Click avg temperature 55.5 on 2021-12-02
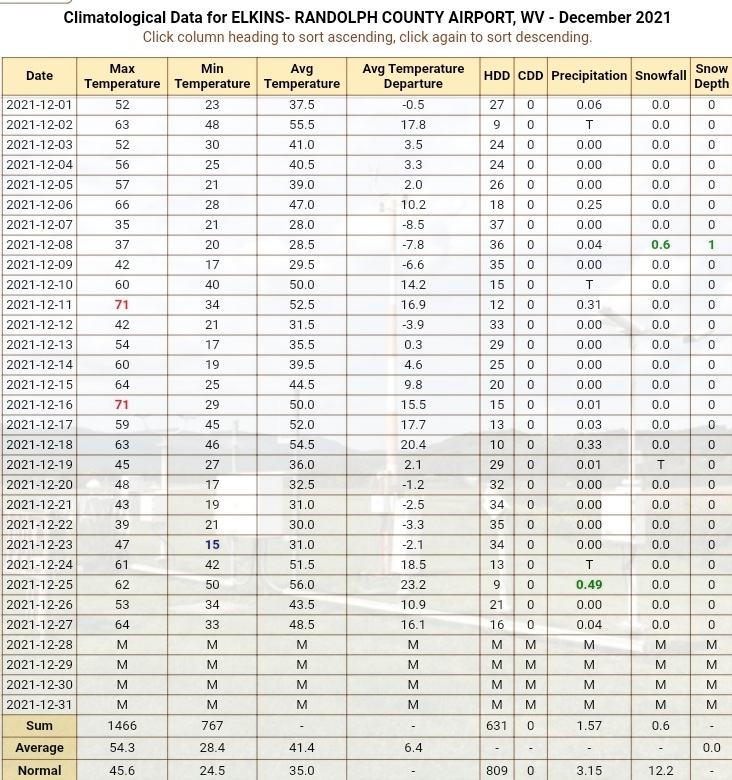Screen dimensions: 732x780 (302, 125)
